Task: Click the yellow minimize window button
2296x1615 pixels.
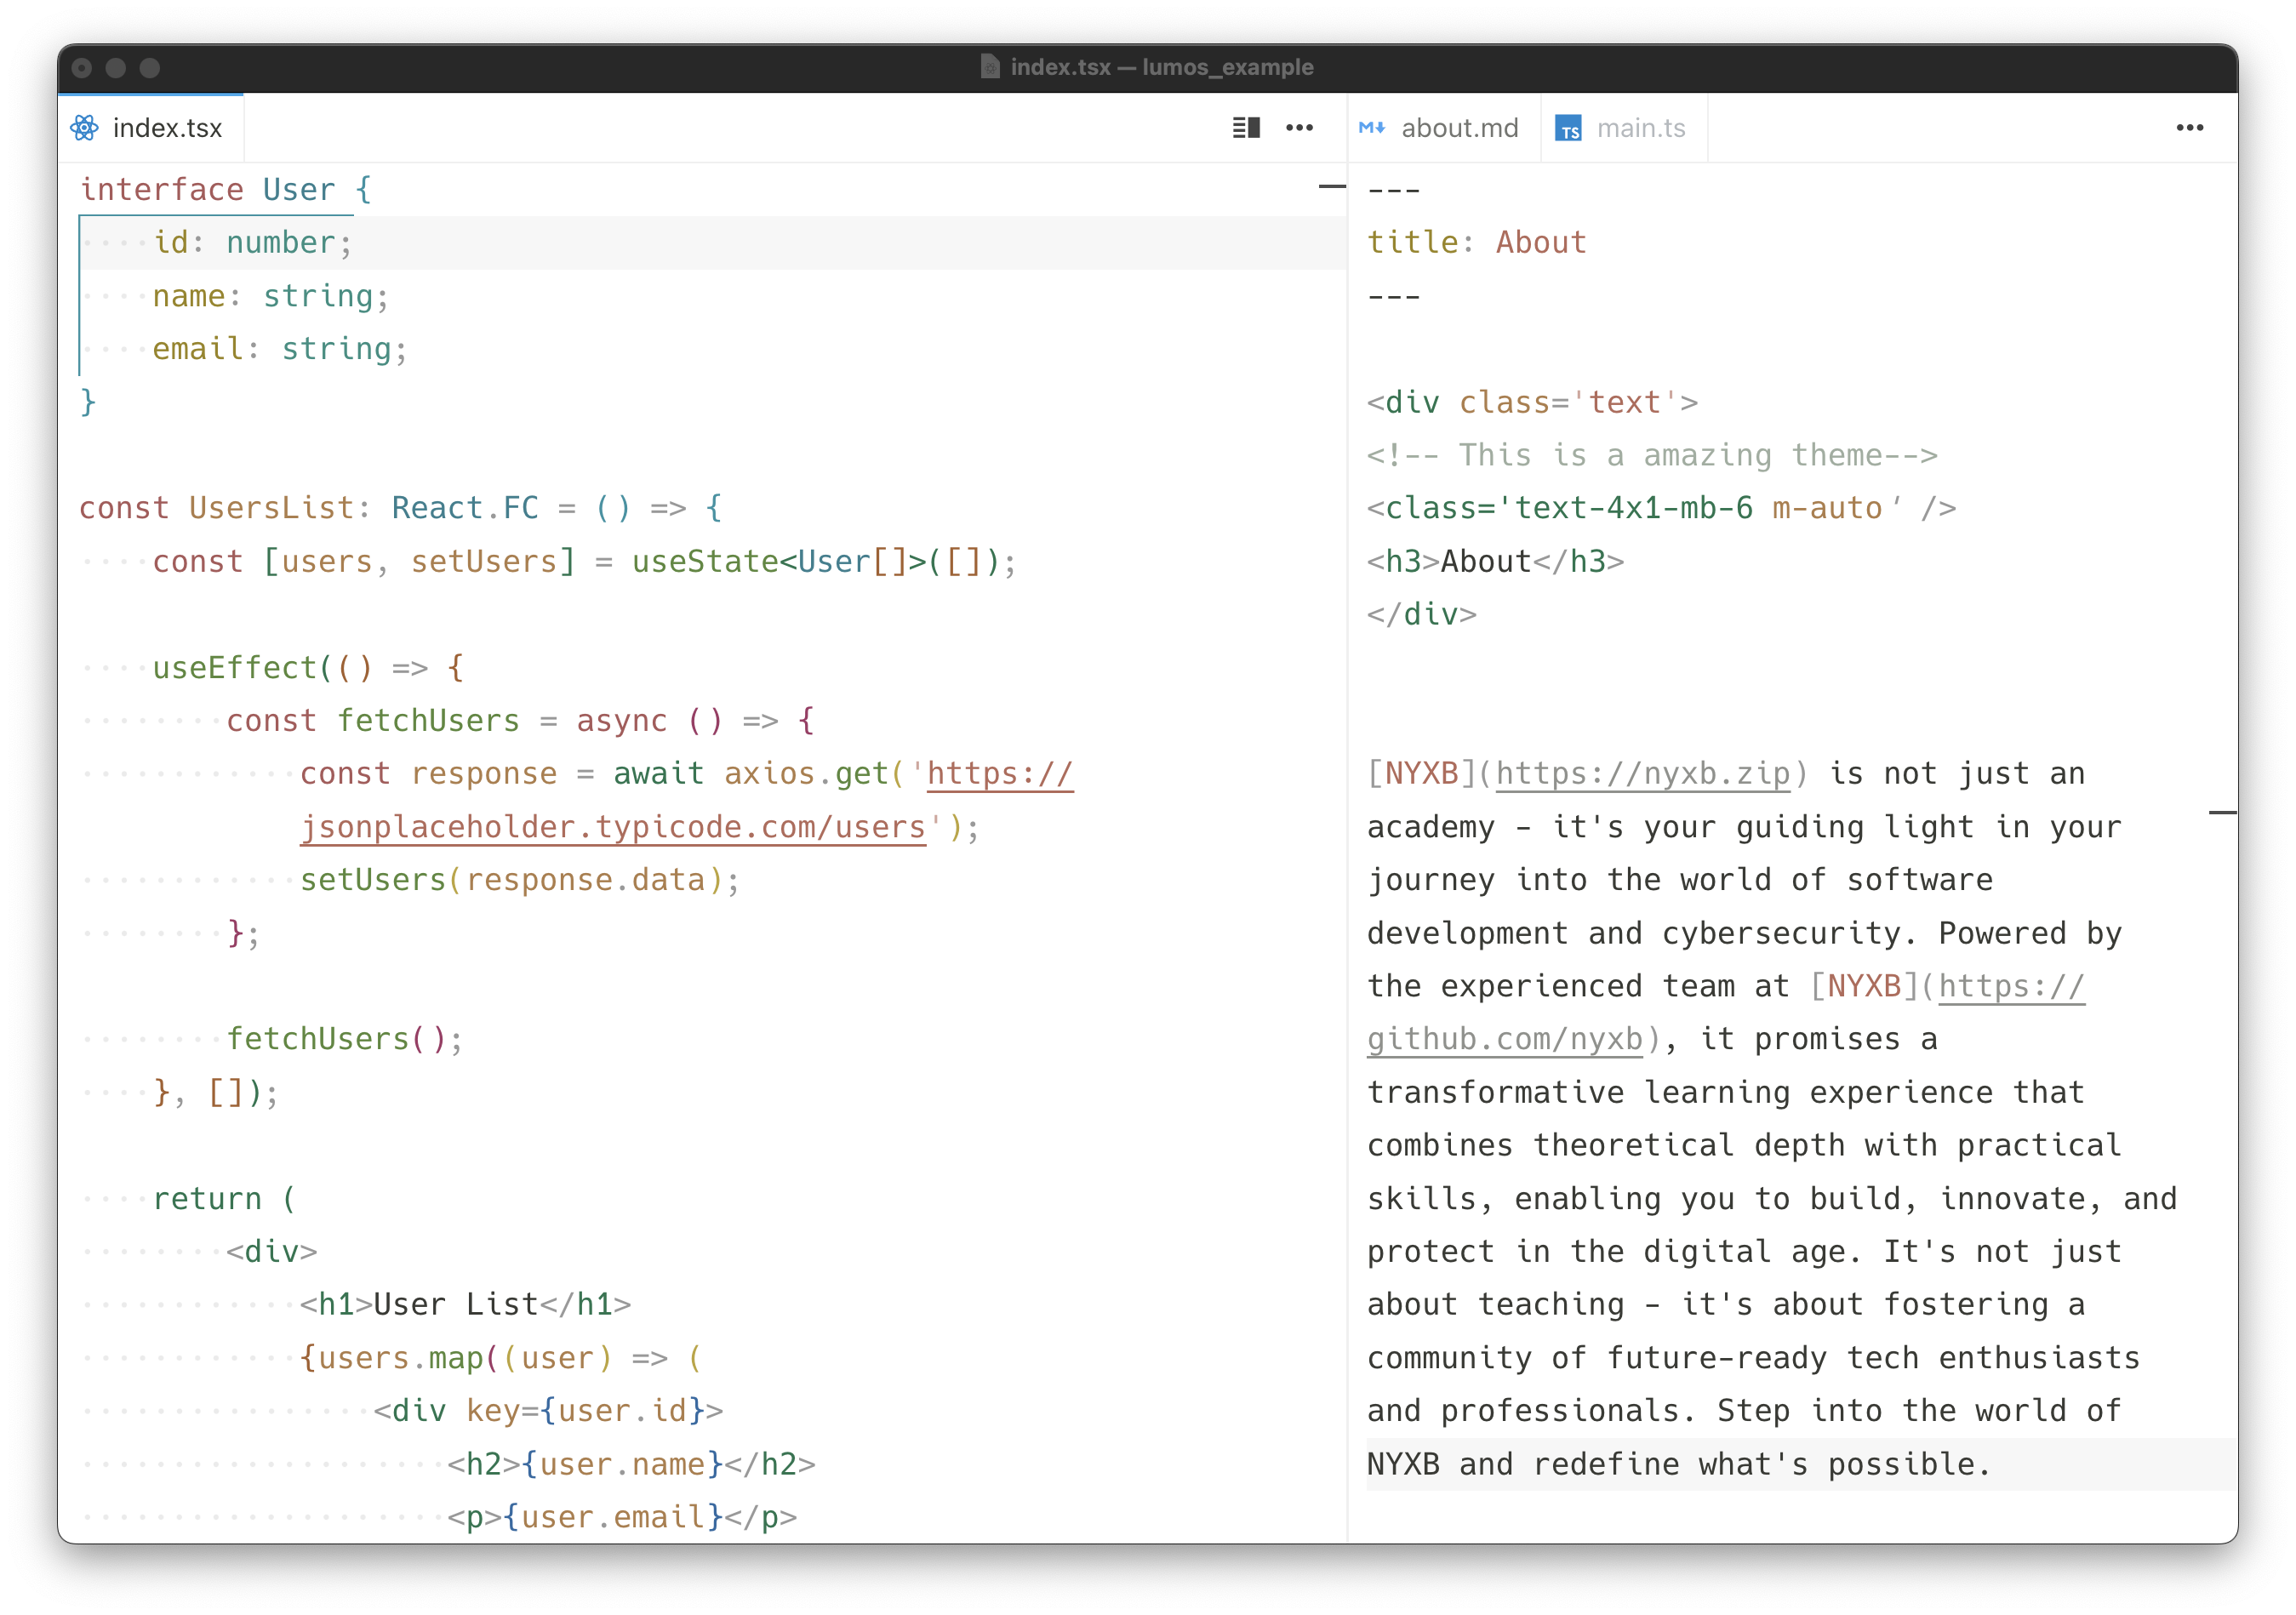Action: pyautogui.click(x=116, y=68)
